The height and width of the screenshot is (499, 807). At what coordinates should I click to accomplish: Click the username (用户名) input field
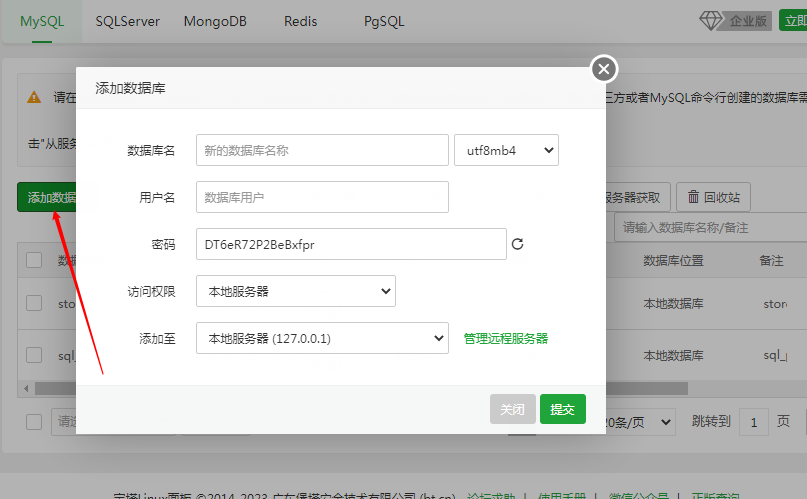[x=322, y=197]
